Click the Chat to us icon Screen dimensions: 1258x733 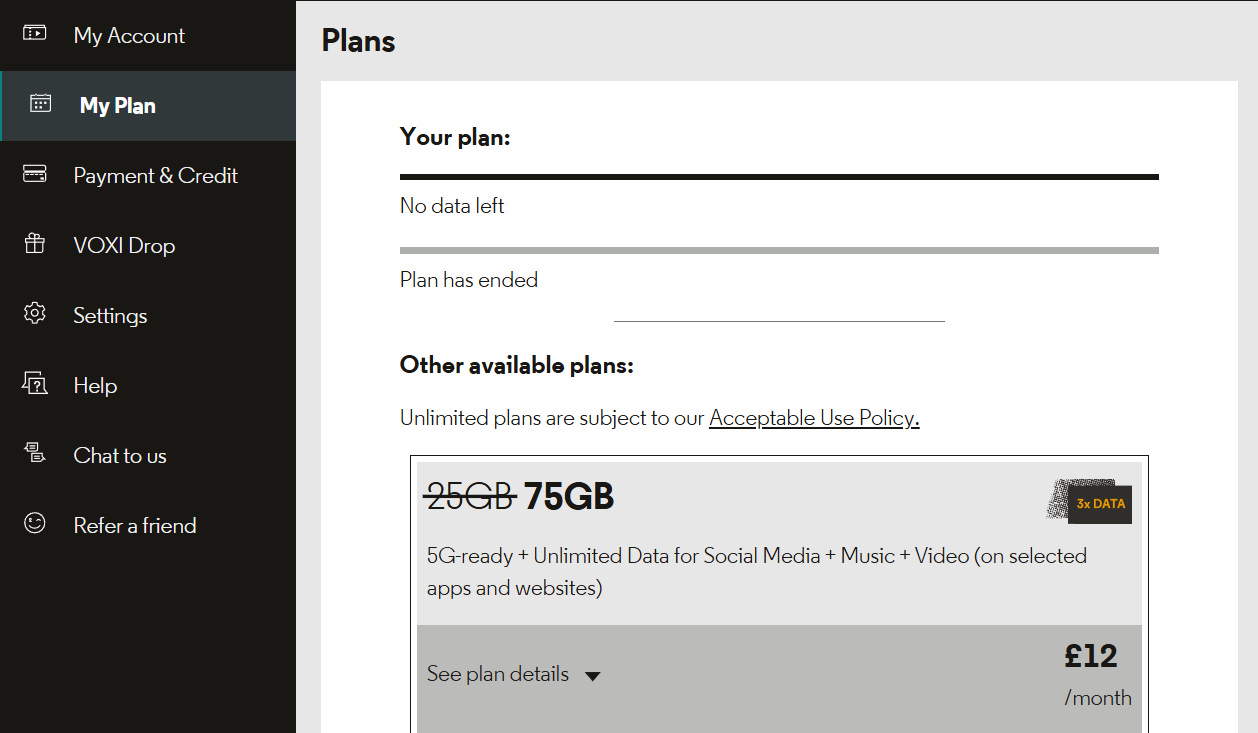pos(35,454)
